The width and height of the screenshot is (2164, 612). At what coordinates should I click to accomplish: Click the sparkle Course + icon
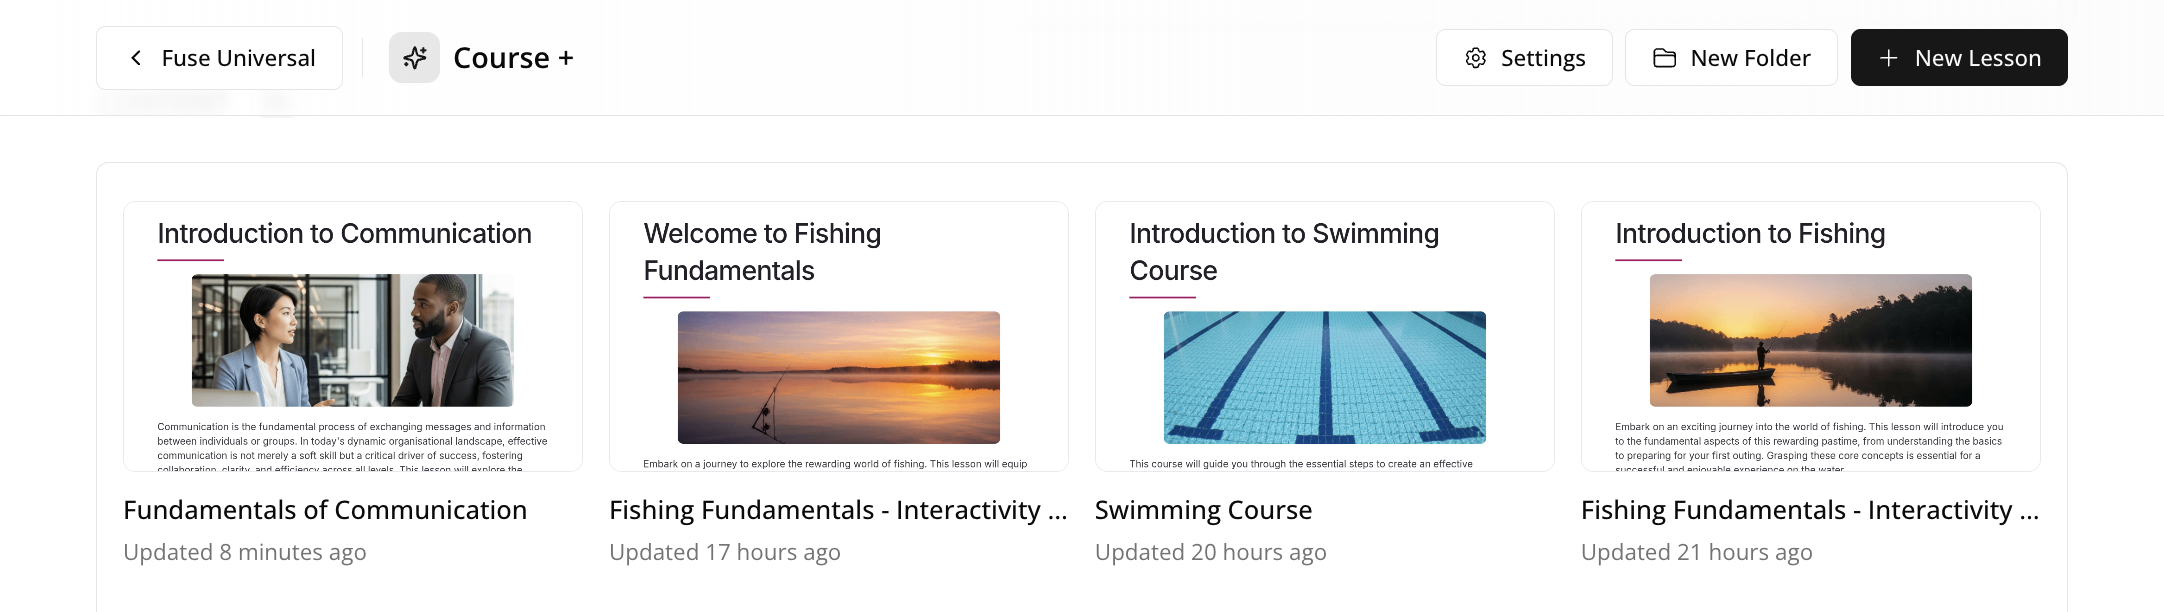414,58
